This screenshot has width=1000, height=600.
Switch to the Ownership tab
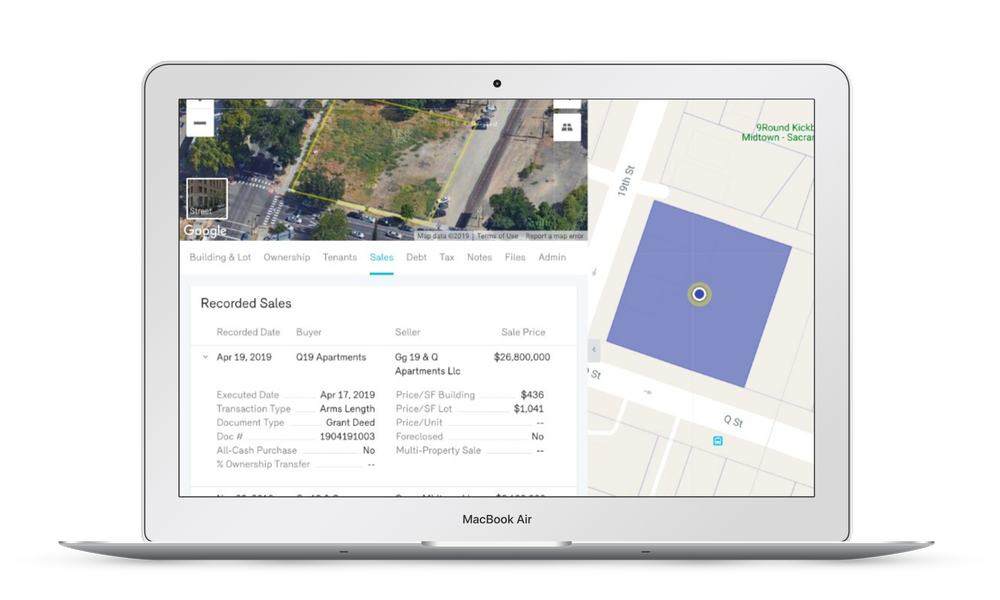pos(286,257)
